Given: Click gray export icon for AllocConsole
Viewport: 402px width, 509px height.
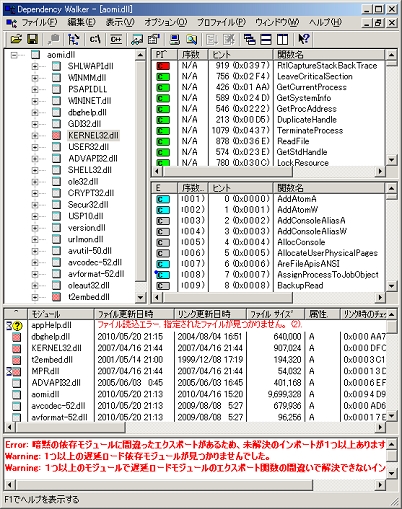Looking at the screenshot, I should pyautogui.click(x=163, y=242).
